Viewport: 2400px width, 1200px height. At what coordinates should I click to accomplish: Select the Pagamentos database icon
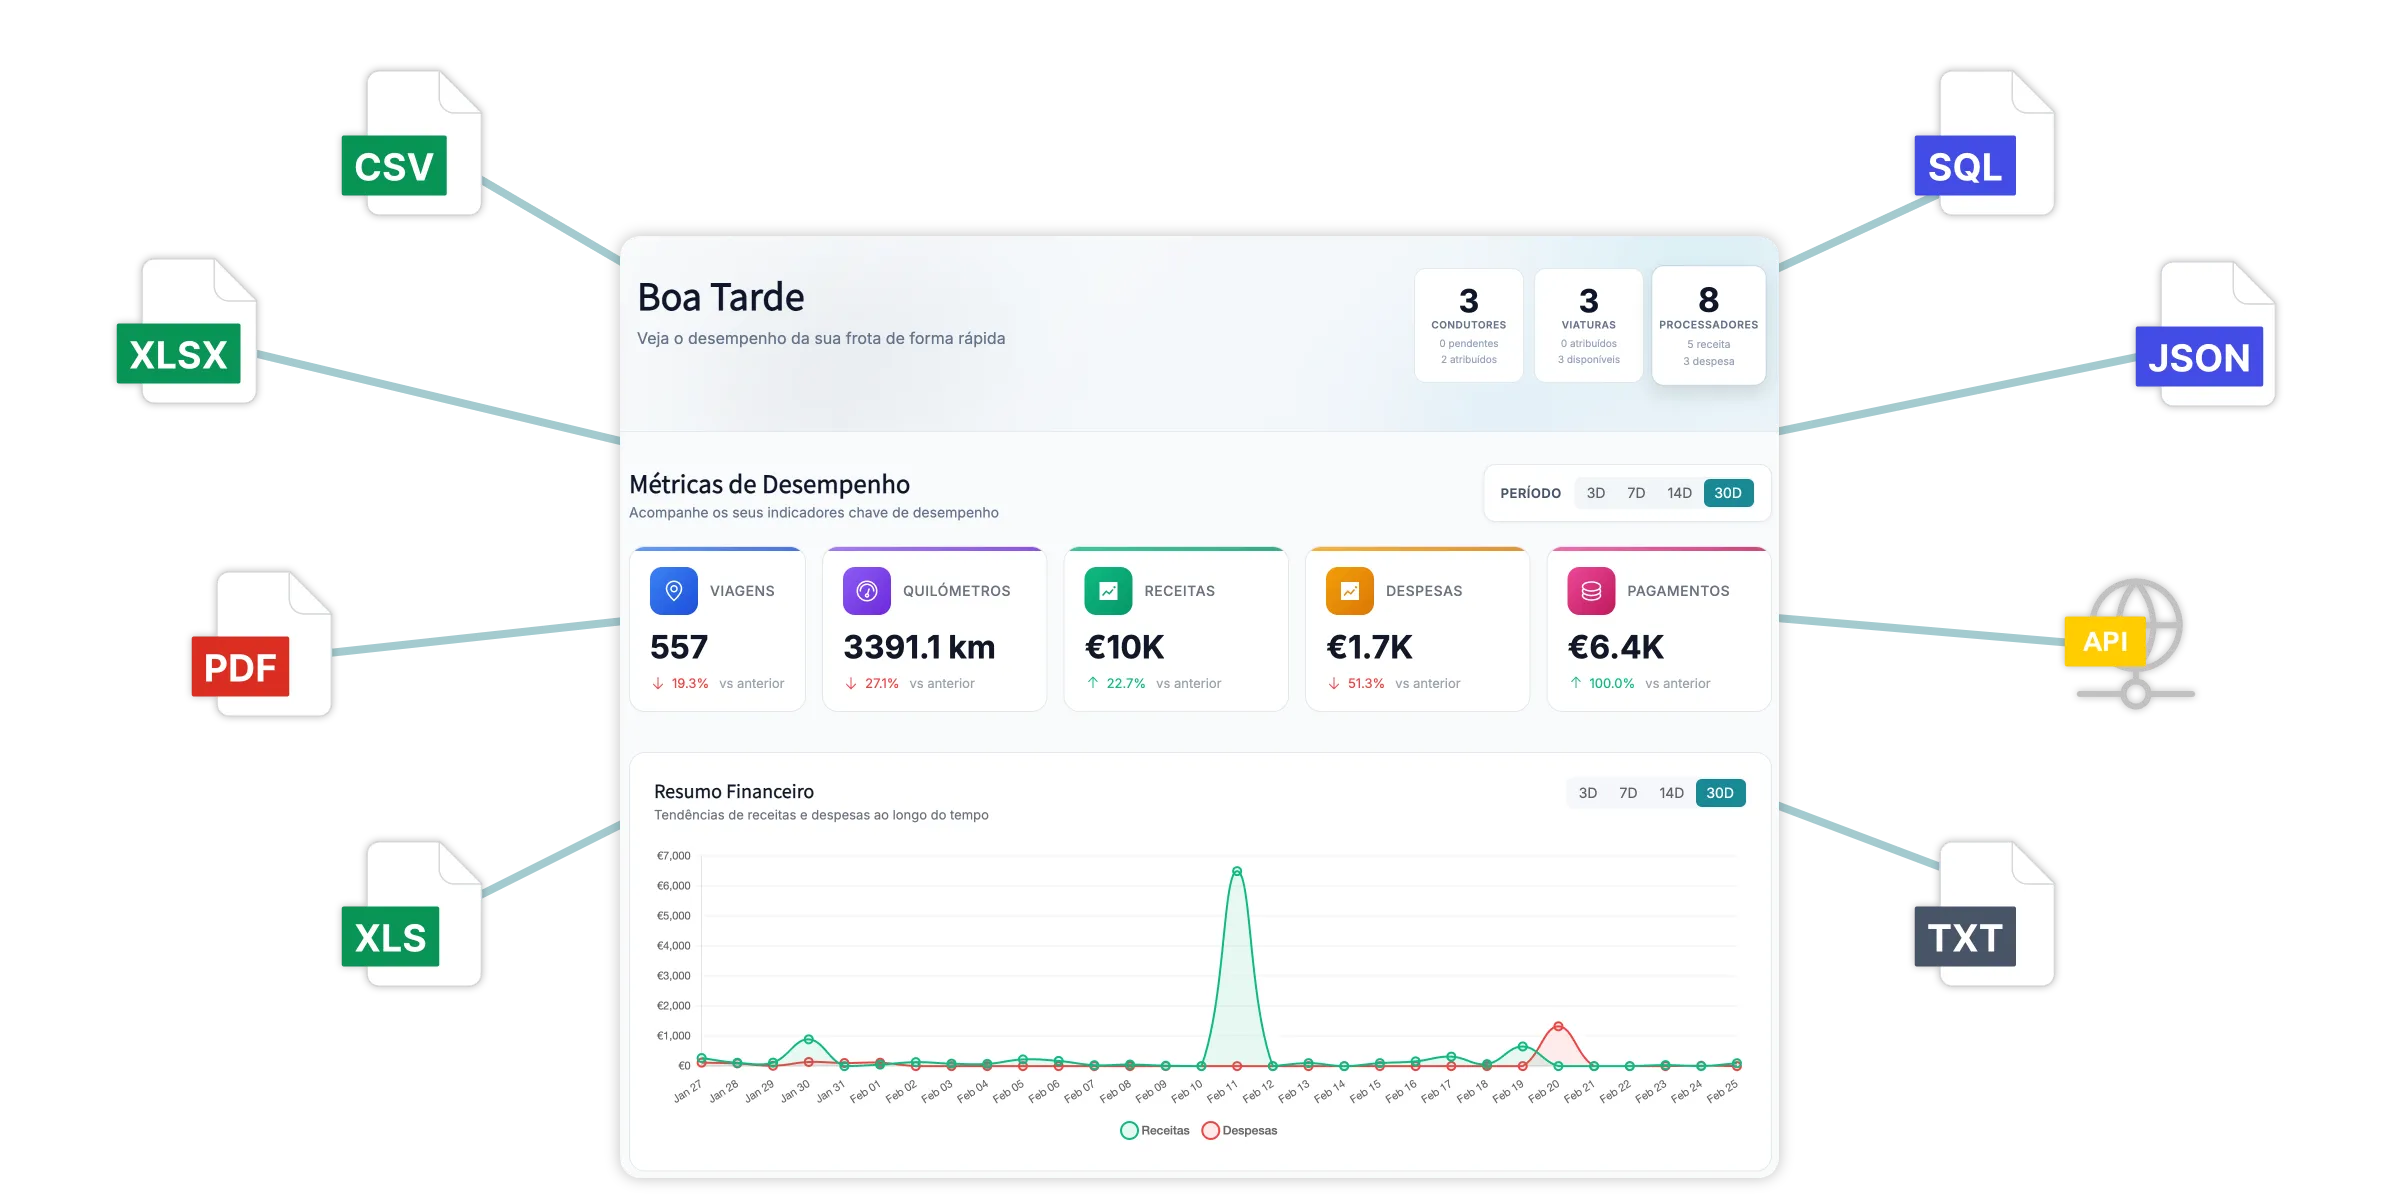[1590, 590]
